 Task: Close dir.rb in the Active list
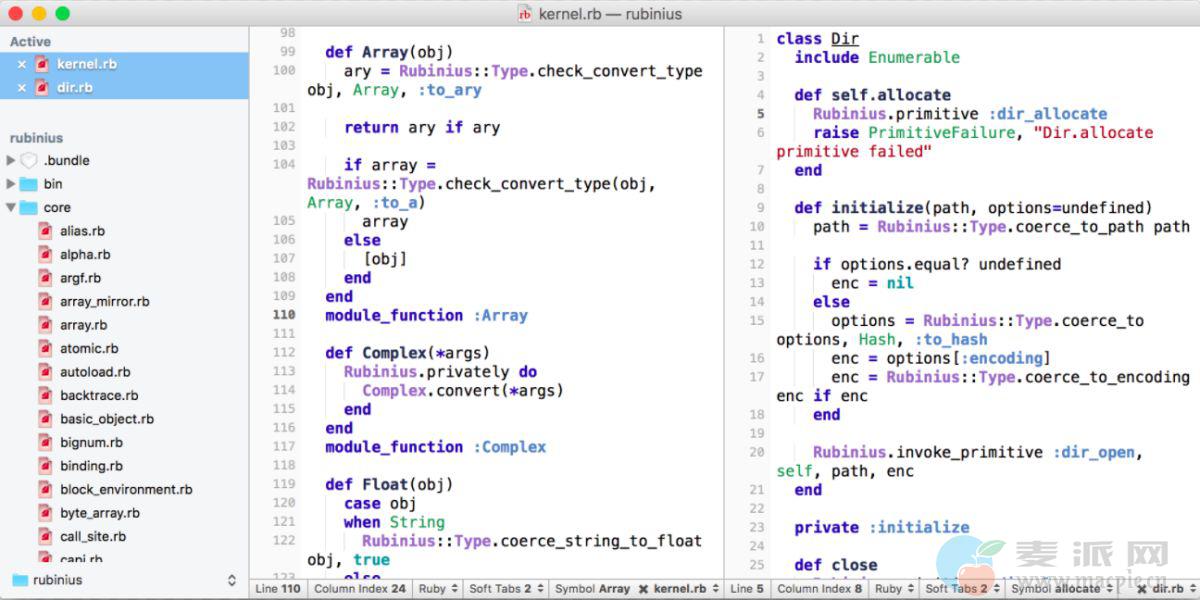22,88
